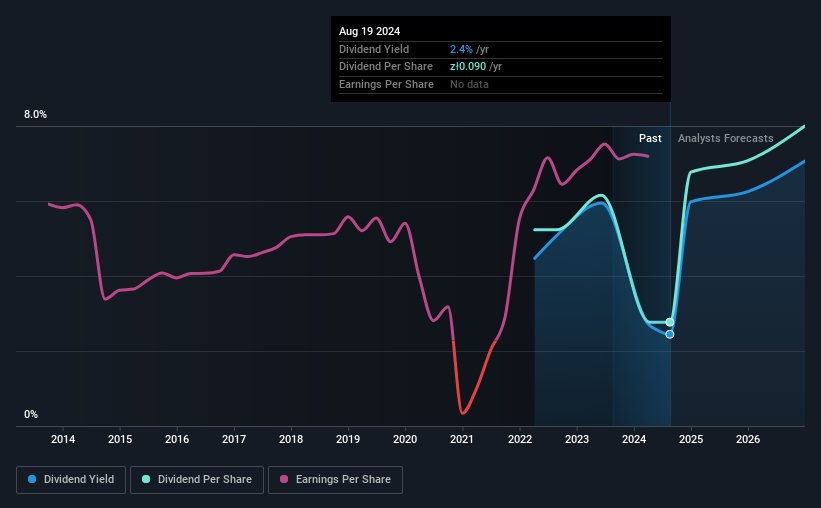The width and height of the screenshot is (821, 508).
Task: Click the teal Dividend Per Share legend dot
Action: (x=146, y=479)
